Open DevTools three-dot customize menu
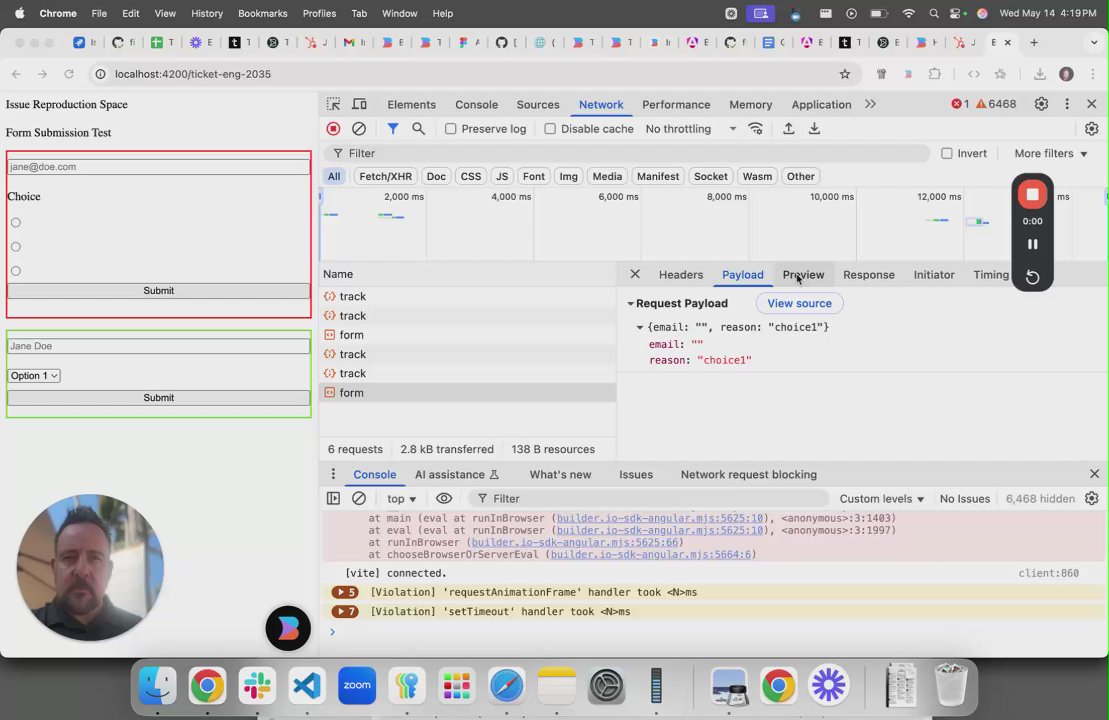This screenshot has width=1109, height=720. pyautogui.click(x=1067, y=104)
